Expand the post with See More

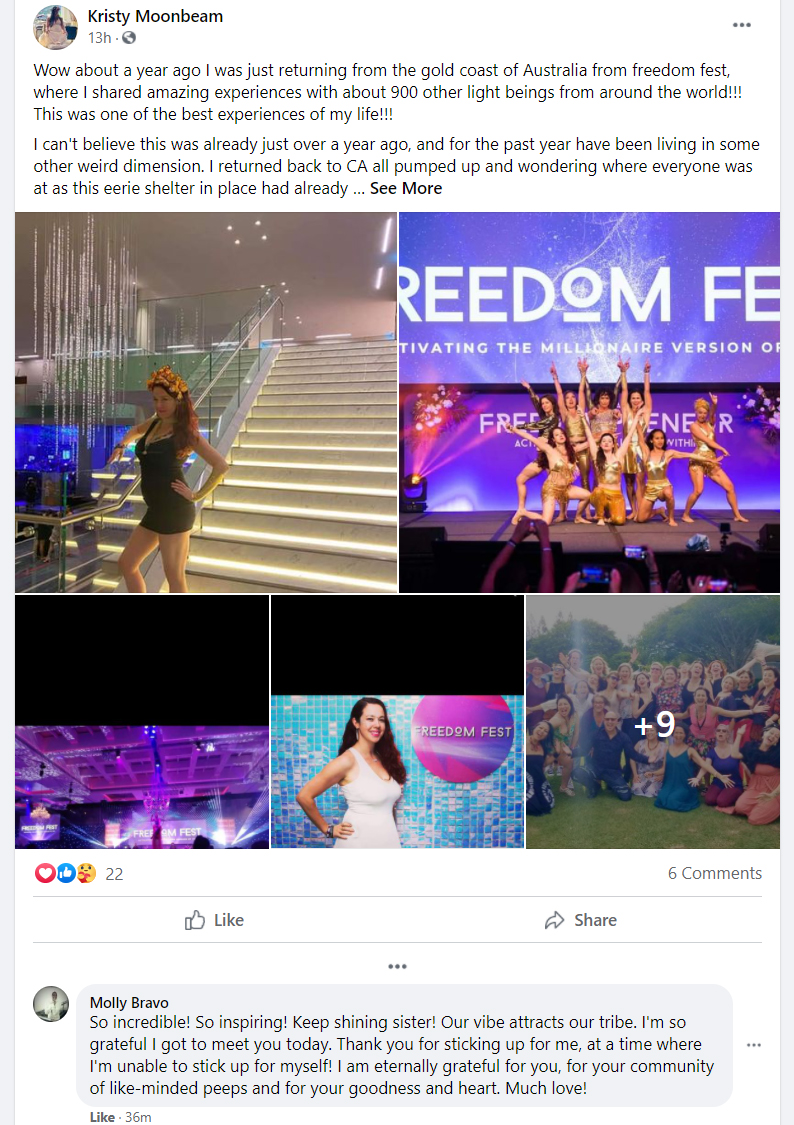[406, 188]
